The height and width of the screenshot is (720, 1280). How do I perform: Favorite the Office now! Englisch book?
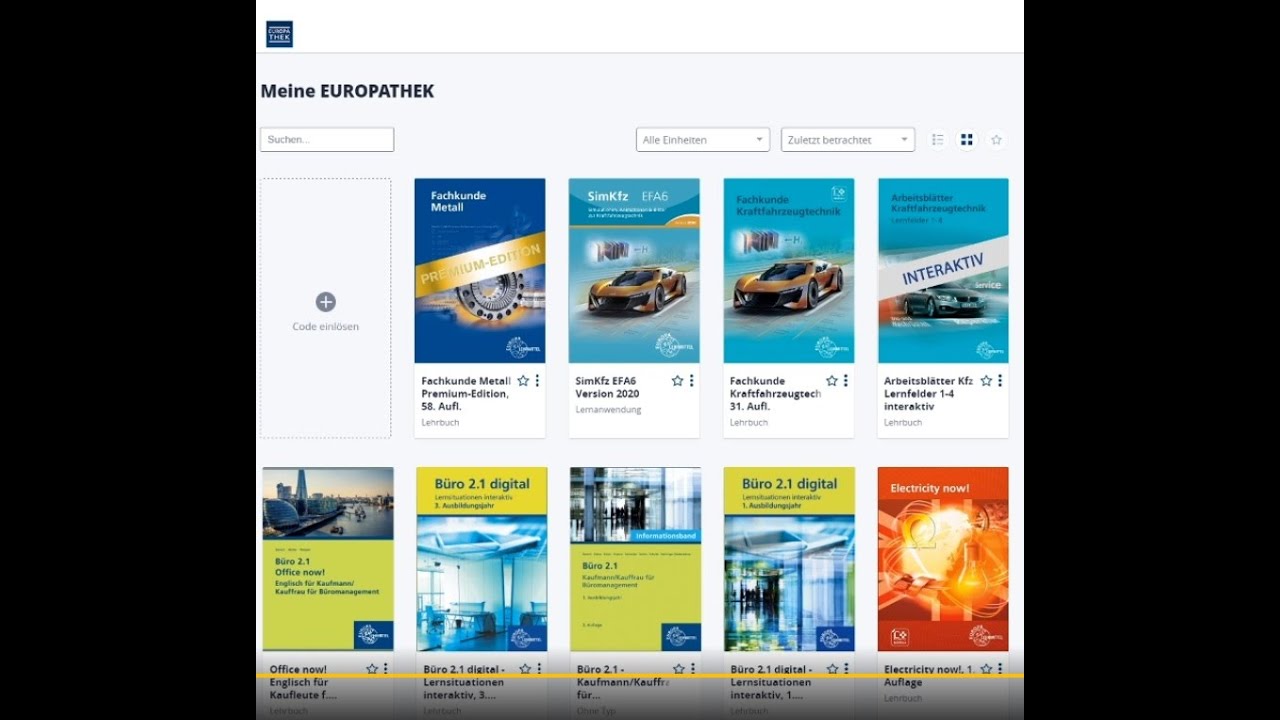[x=372, y=669]
